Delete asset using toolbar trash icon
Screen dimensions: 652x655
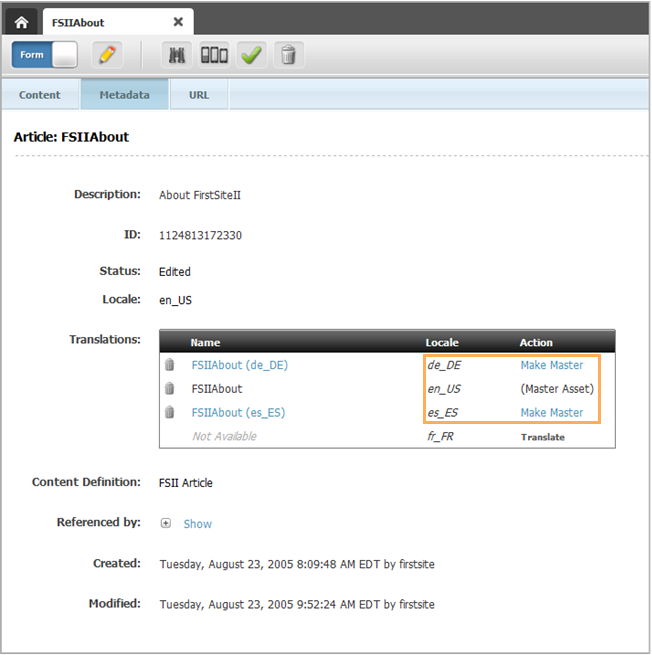[x=288, y=55]
